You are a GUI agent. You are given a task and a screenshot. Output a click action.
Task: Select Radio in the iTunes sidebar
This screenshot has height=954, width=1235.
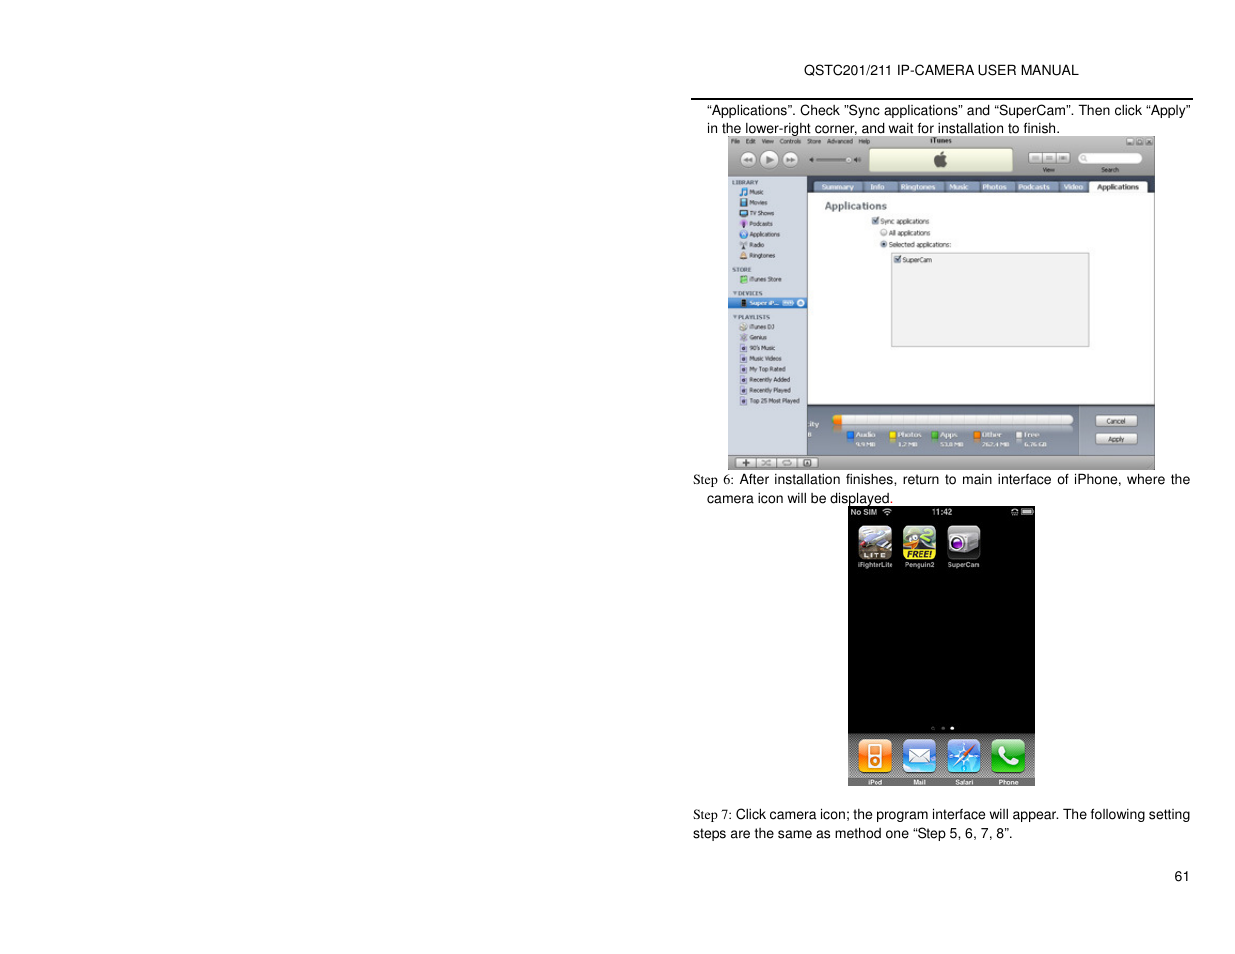point(752,245)
